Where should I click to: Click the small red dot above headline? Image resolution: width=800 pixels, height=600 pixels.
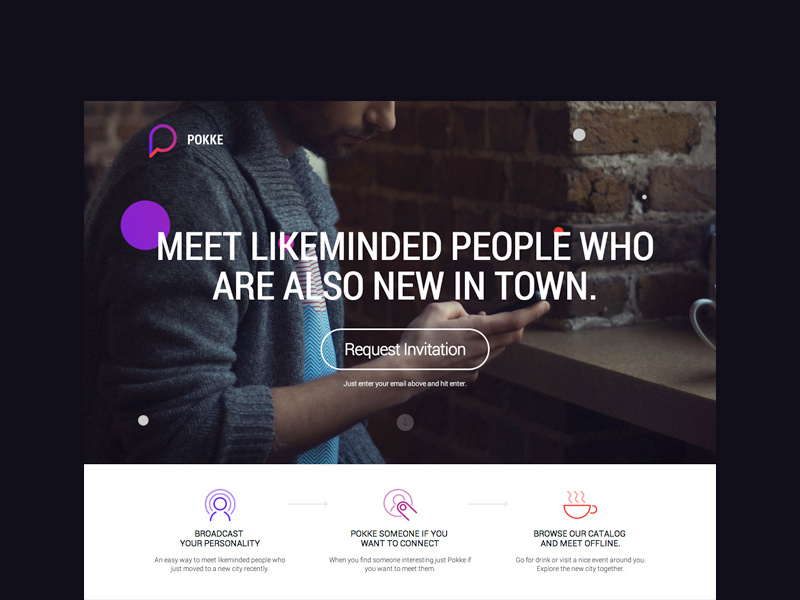click(x=559, y=231)
